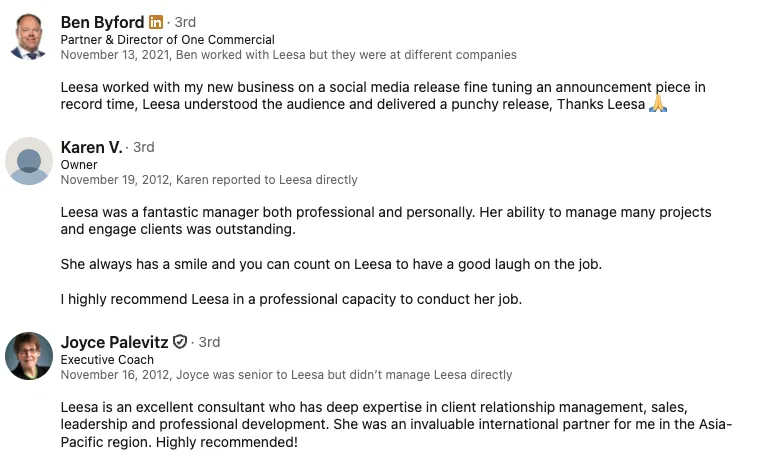The height and width of the screenshot is (465, 771).
Task: Open Joyce Palevitz's profile picture
Action: tap(28, 356)
